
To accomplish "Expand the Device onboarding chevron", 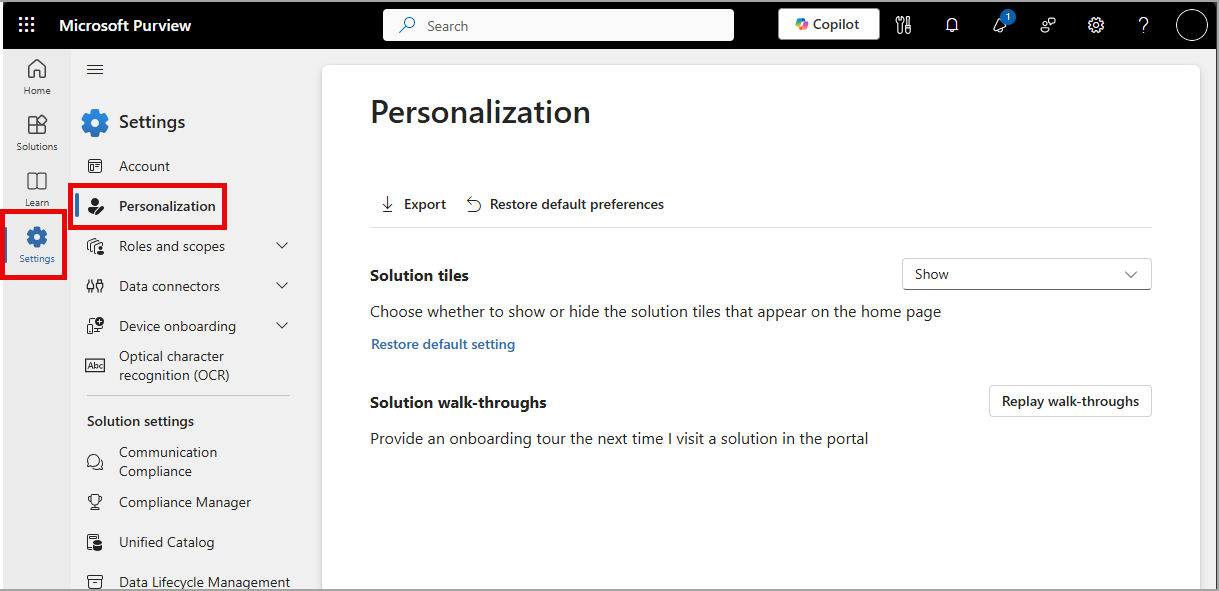I will pyautogui.click(x=282, y=326).
